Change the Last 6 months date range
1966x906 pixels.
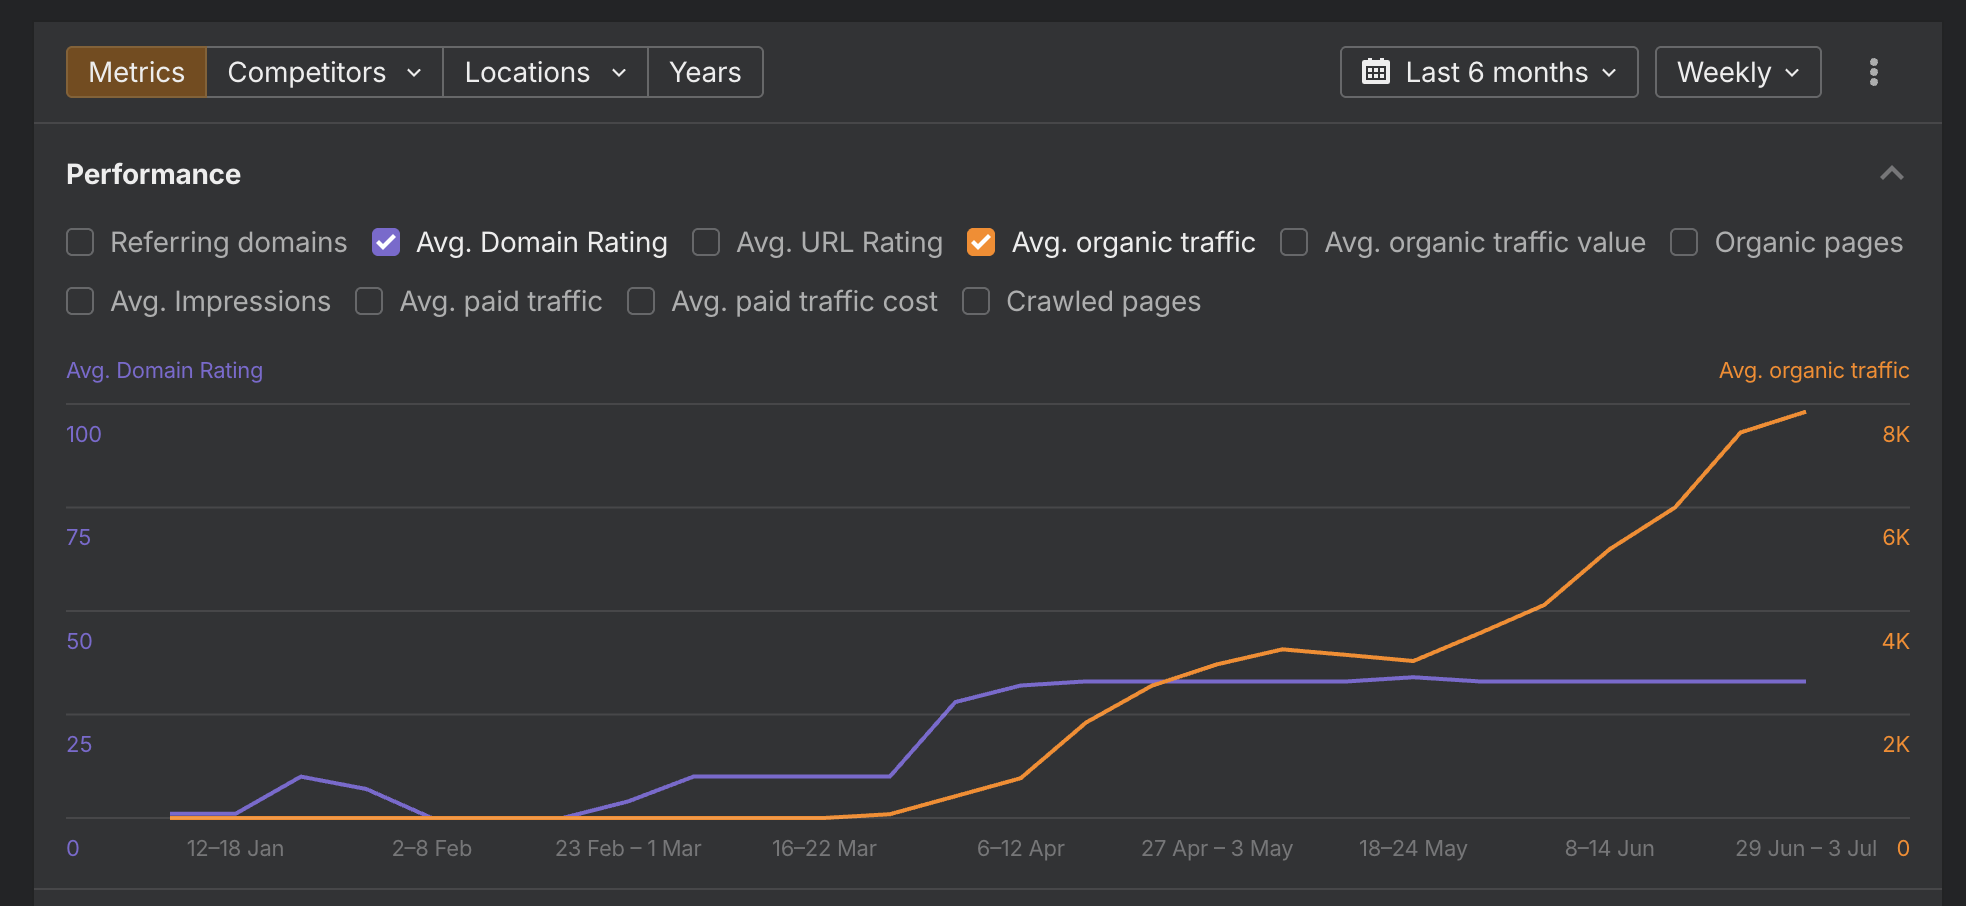[x=1489, y=72]
